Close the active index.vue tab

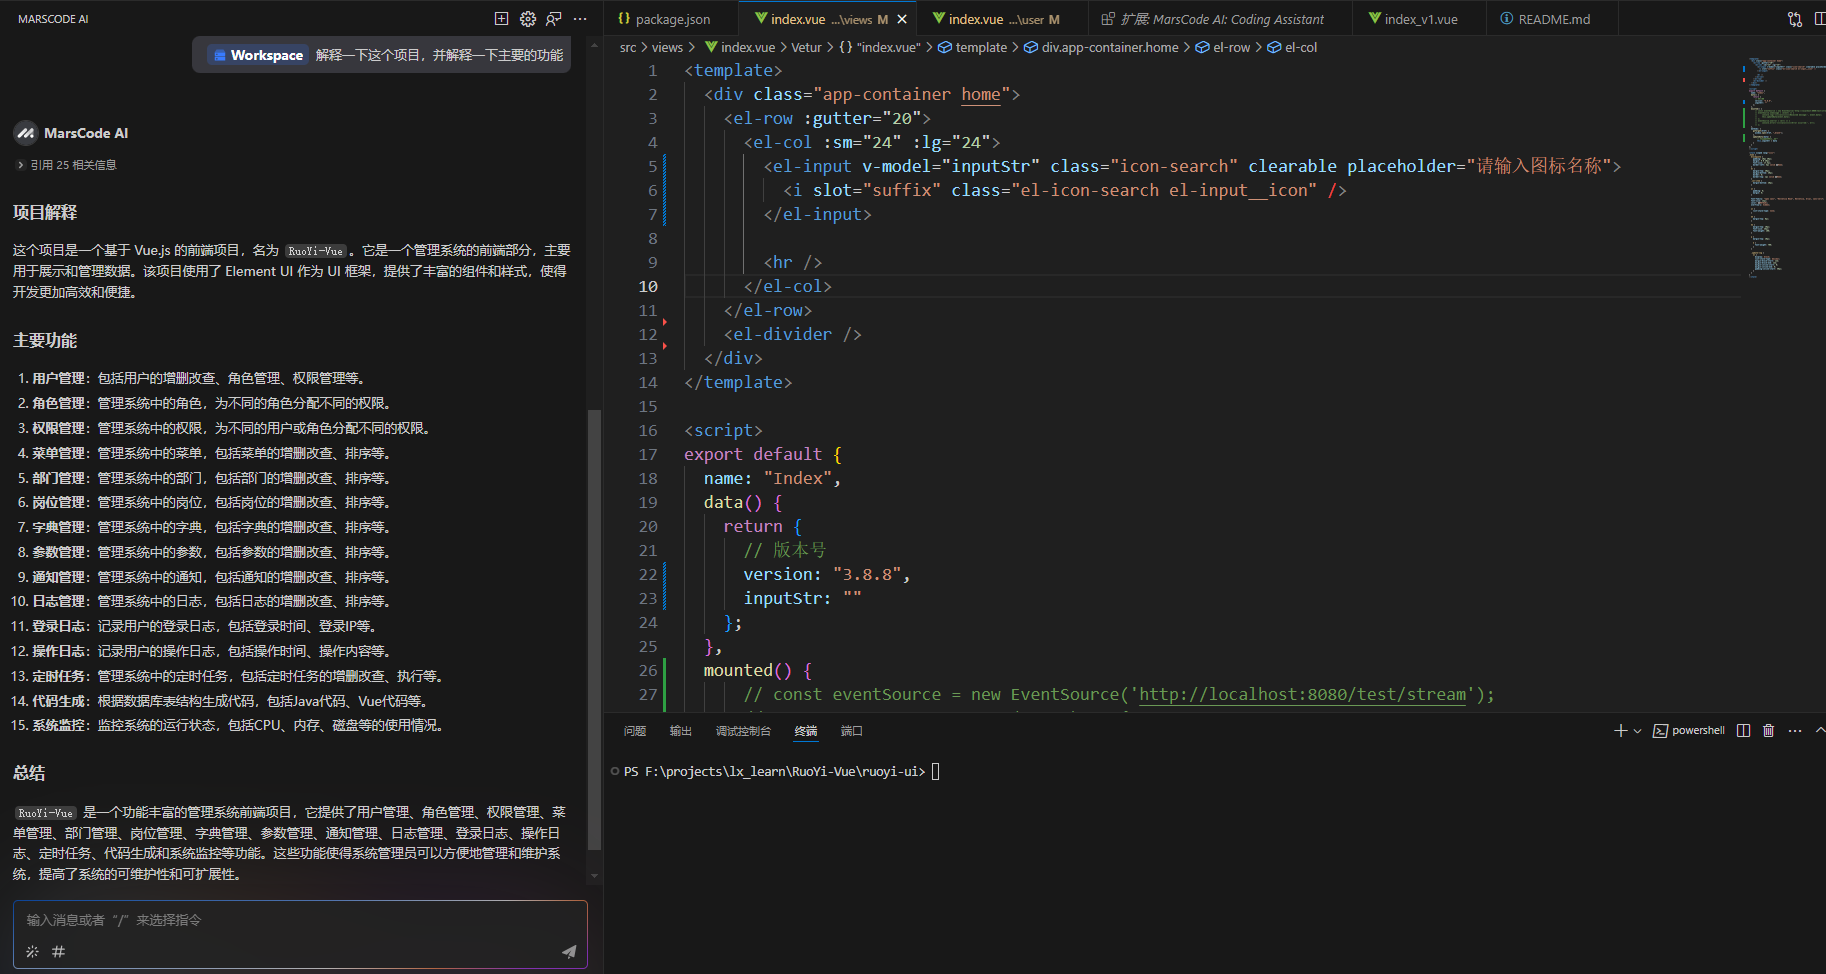point(902,19)
